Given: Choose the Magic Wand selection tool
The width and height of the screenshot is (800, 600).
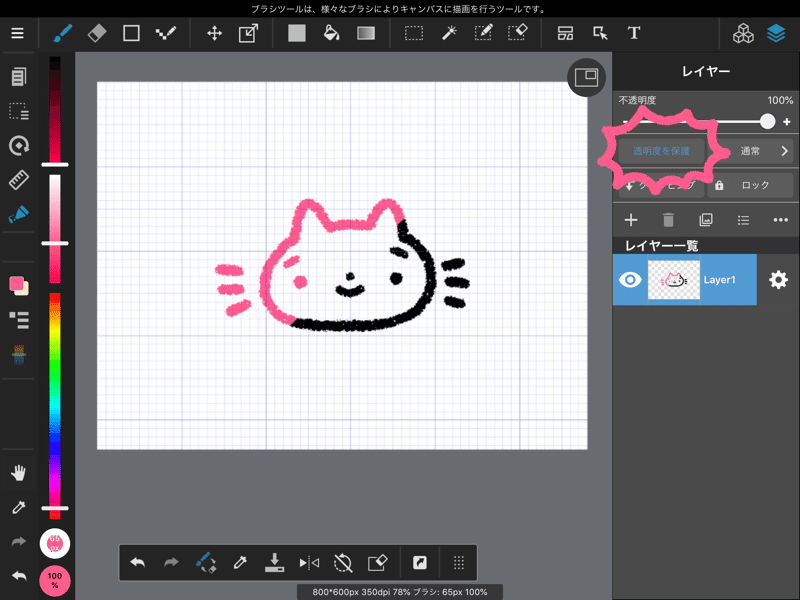Looking at the screenshot, I should click(447, 33).
